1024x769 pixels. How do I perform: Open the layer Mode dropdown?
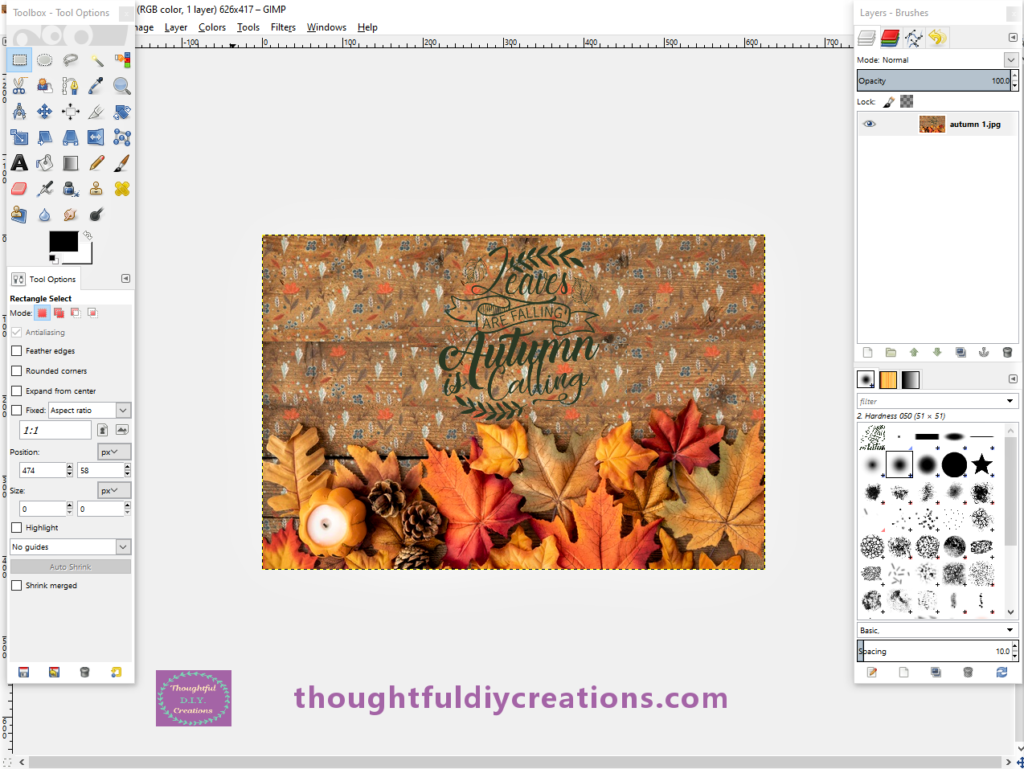1010,60
